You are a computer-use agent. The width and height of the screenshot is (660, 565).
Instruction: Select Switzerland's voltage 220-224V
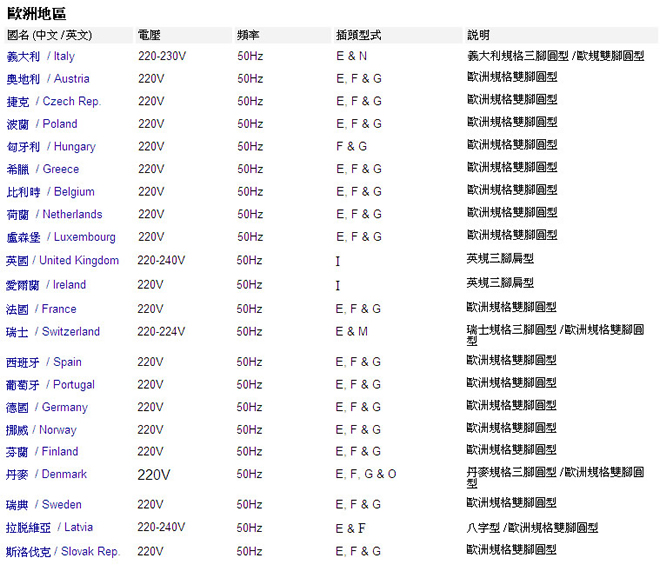161,332
